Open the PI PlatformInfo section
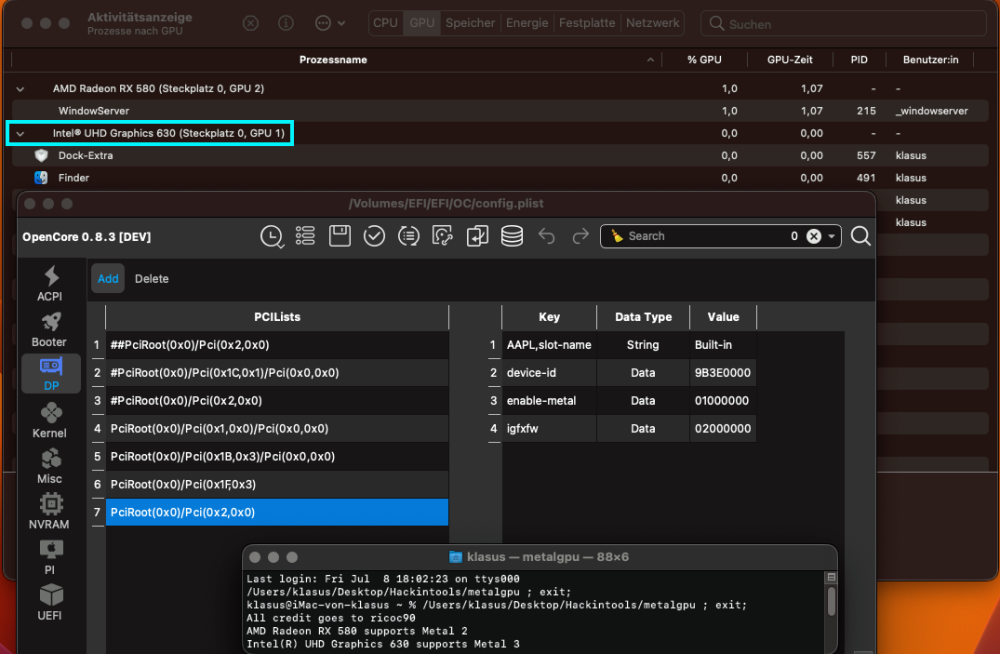The image size is (1000, 654). pos(50,558)
